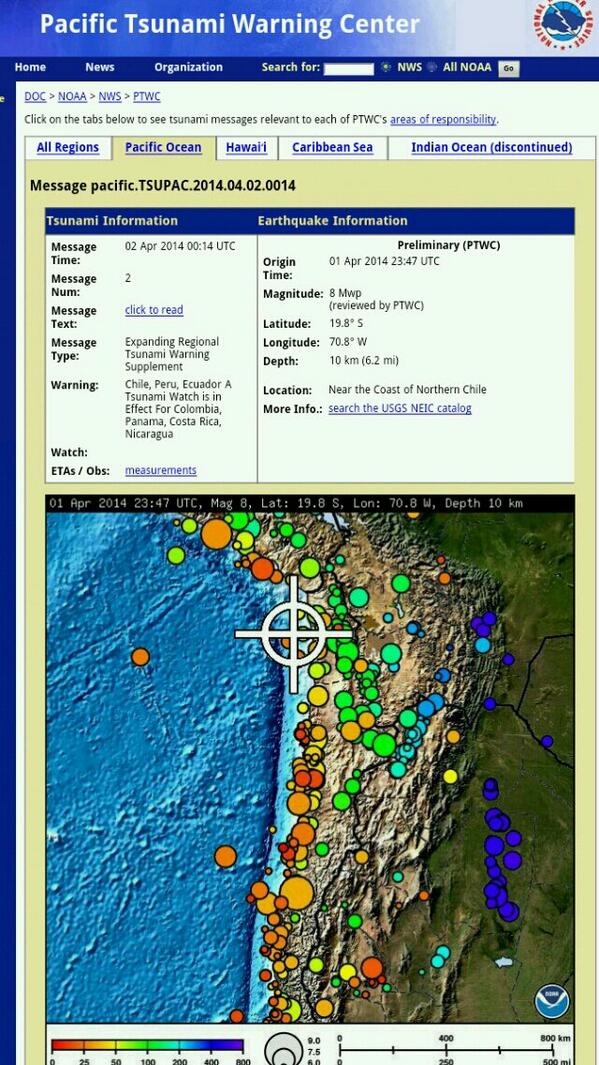Follow the NOAA breadcrumb link

[x=72, y=96]
